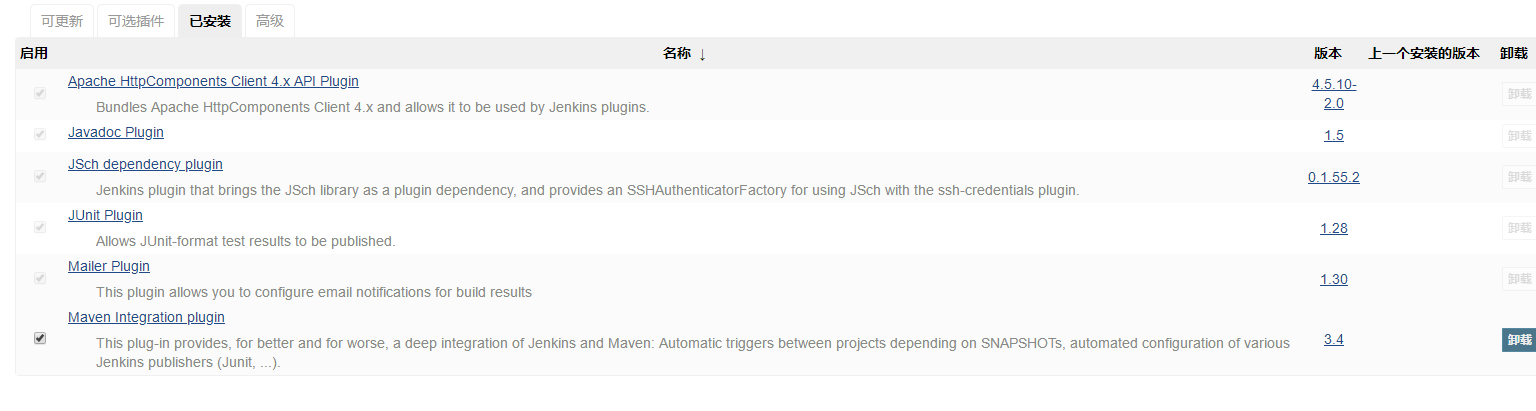This screenshot has width=1536, height=411.
Task: Open the Maven Integration plugin link
Action: 146,317
